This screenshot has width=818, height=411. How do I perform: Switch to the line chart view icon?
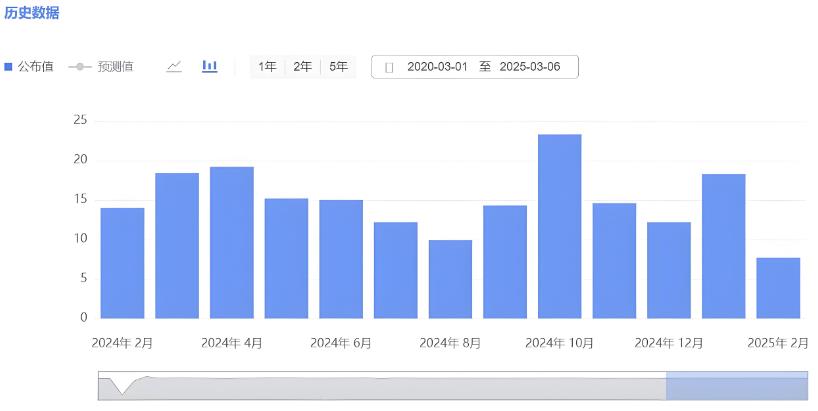pos(174,66)
